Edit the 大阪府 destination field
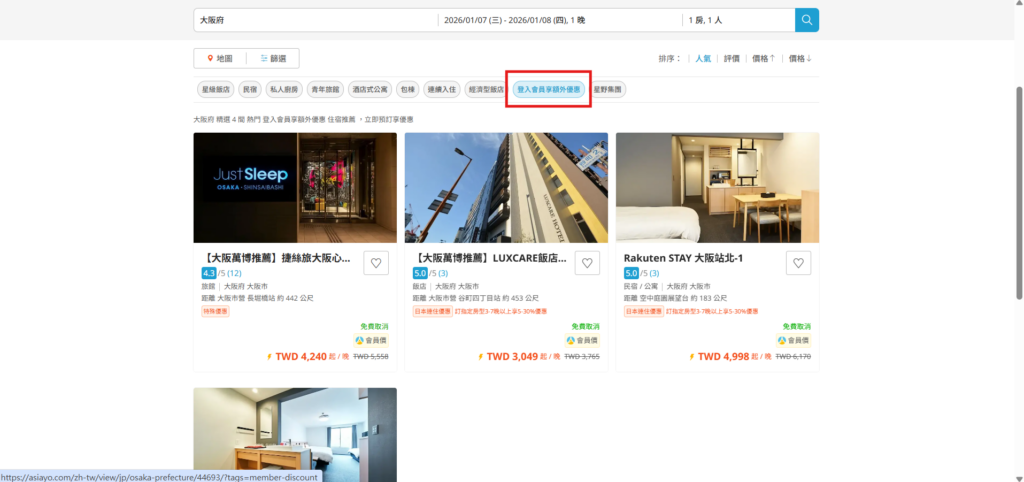The image size is (1024, 482). coord(315,20)
